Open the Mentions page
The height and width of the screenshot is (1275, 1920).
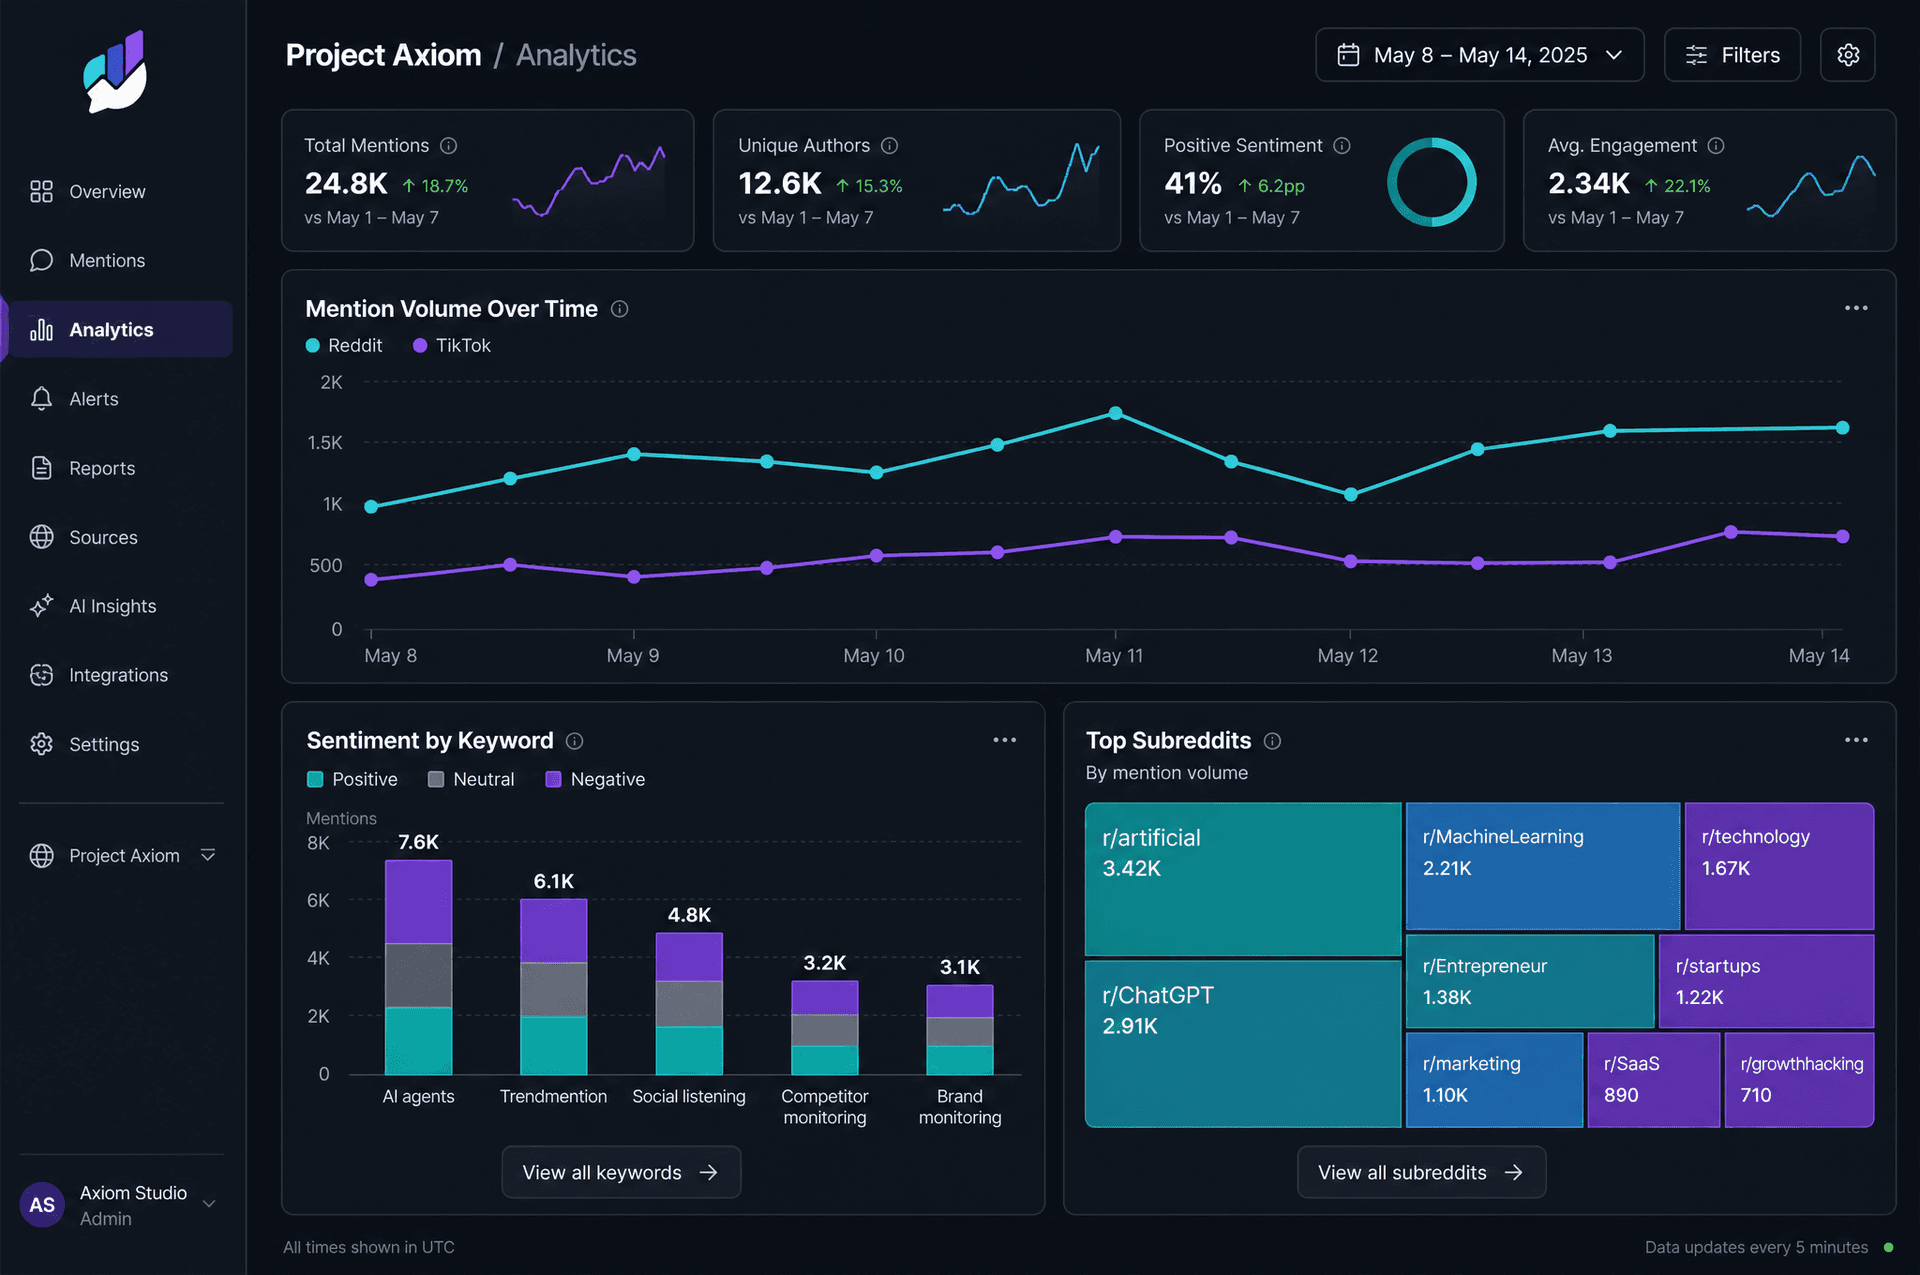(120, 260)
